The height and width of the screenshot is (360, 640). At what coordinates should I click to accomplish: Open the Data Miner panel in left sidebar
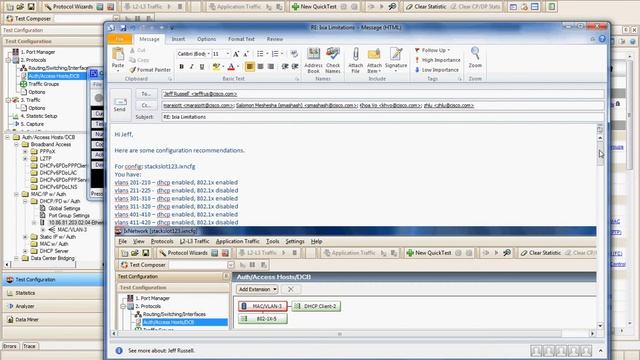53,320
